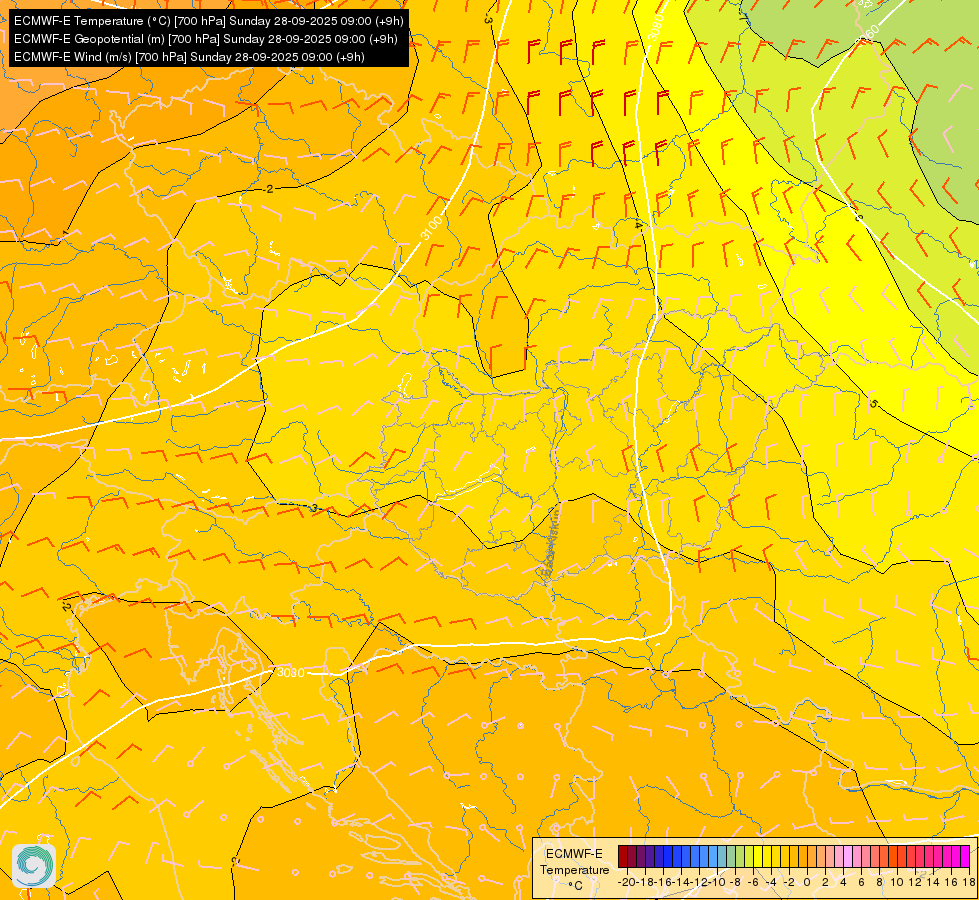
Task: Click the isotherm label 5
Action: (x=873, y=404)
